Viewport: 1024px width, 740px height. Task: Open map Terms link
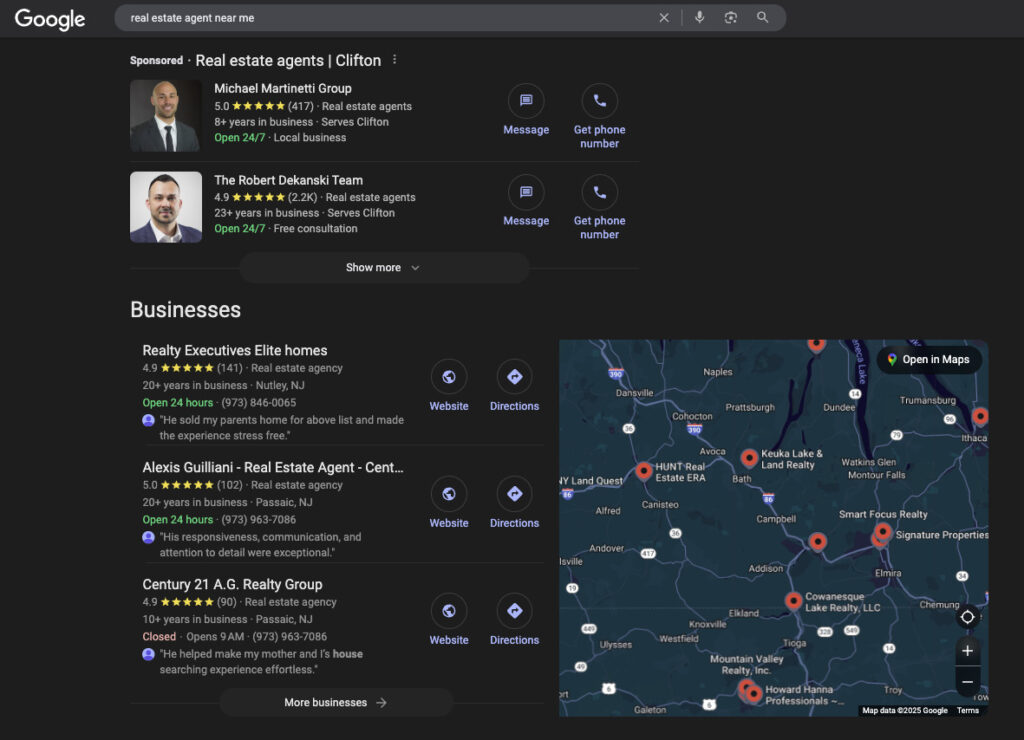coord(968,711)
